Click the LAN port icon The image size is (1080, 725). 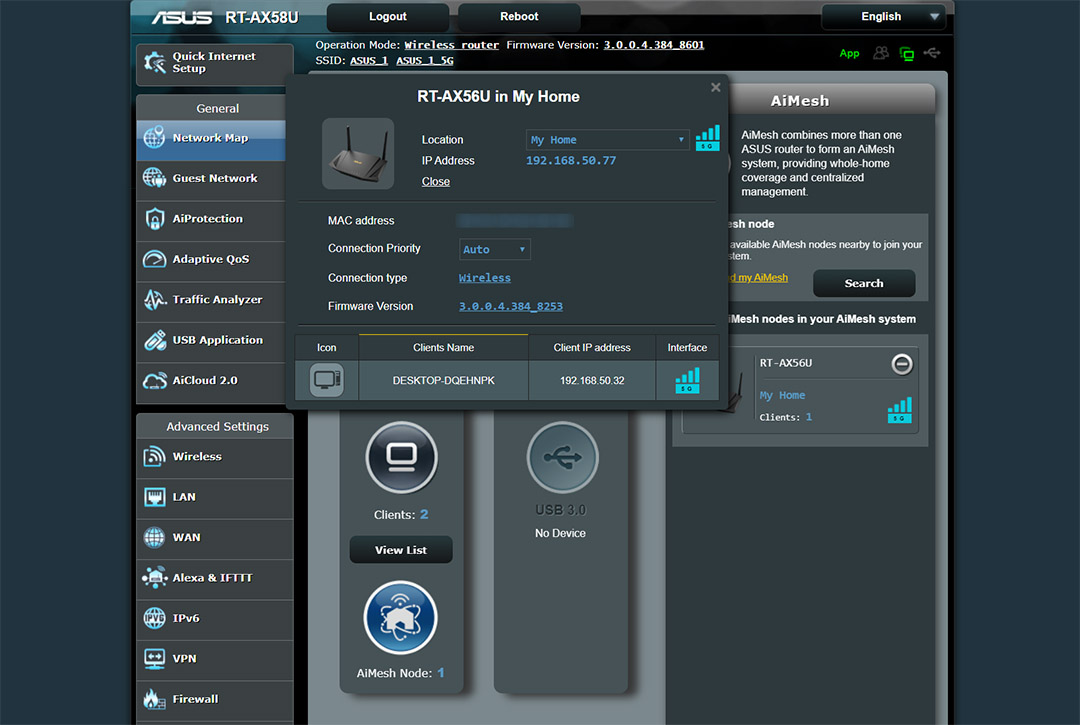(154, 496)
